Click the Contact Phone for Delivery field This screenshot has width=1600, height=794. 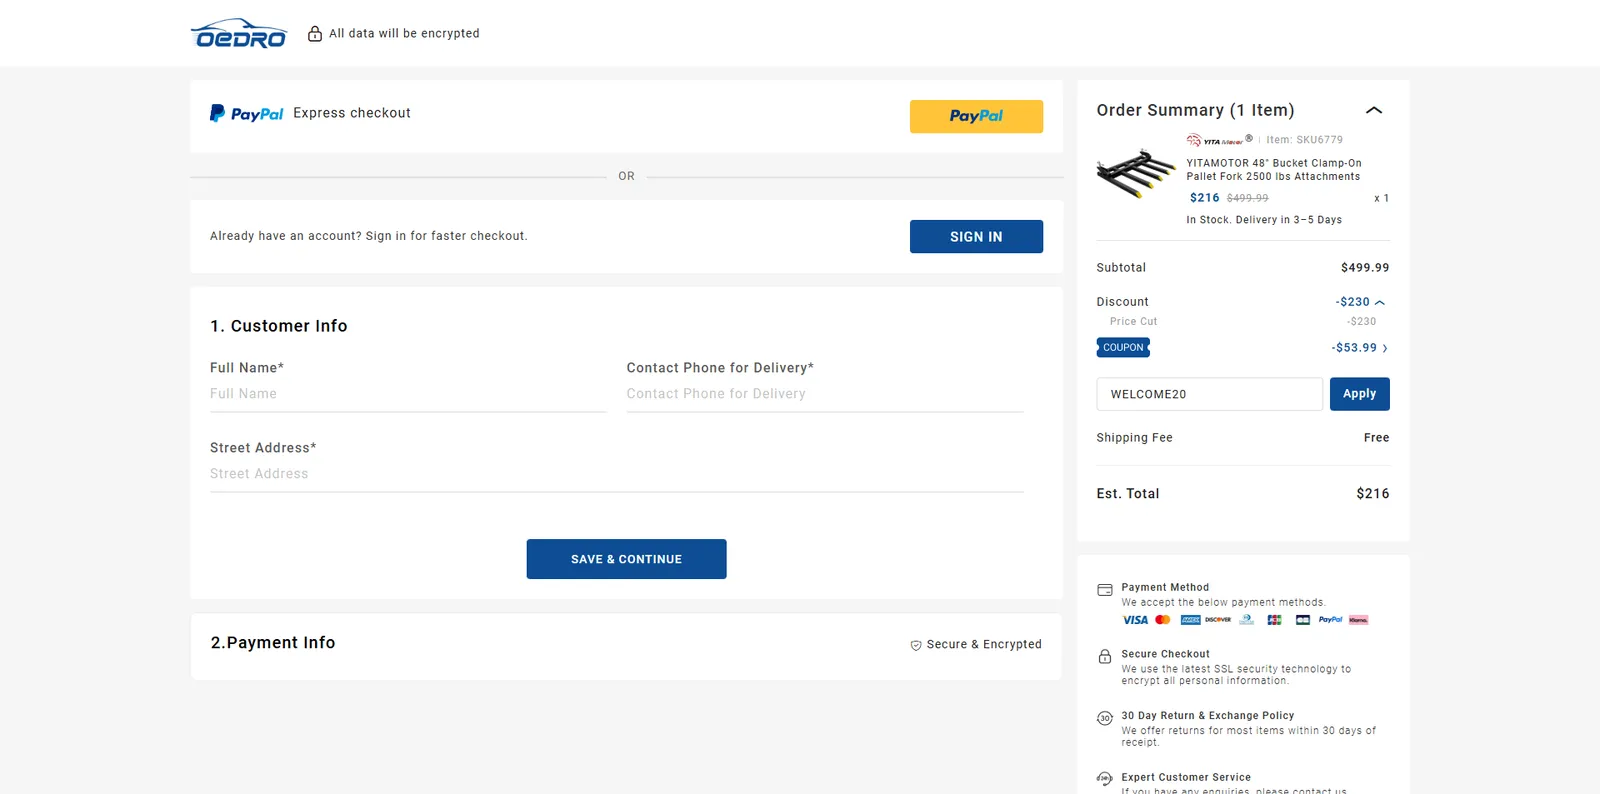coord(825,394)
